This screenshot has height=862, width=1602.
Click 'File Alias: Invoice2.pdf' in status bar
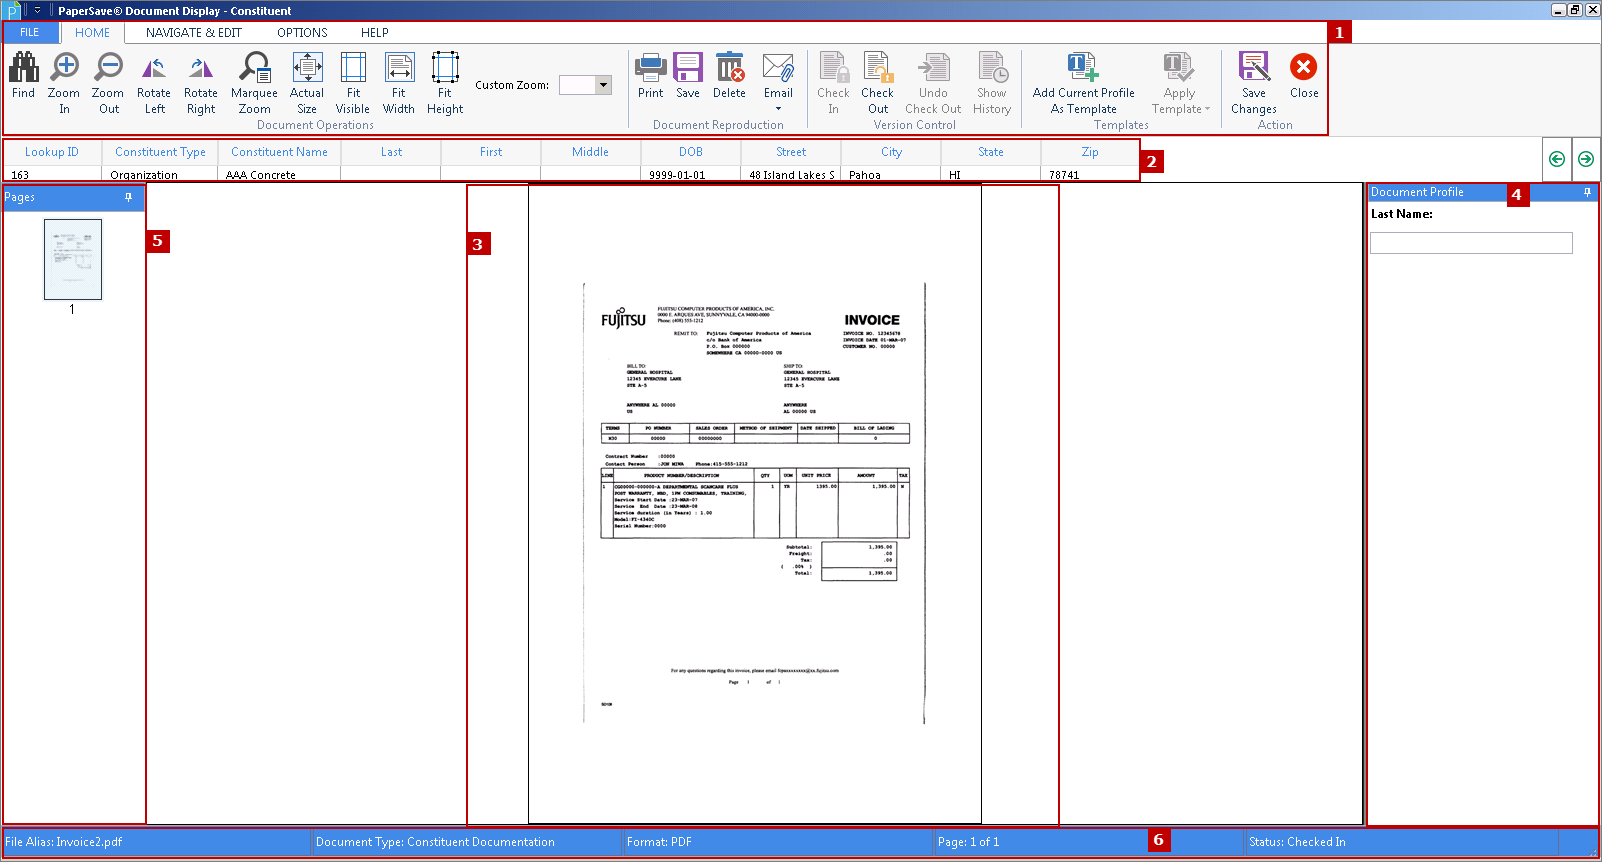click(64, 842)
